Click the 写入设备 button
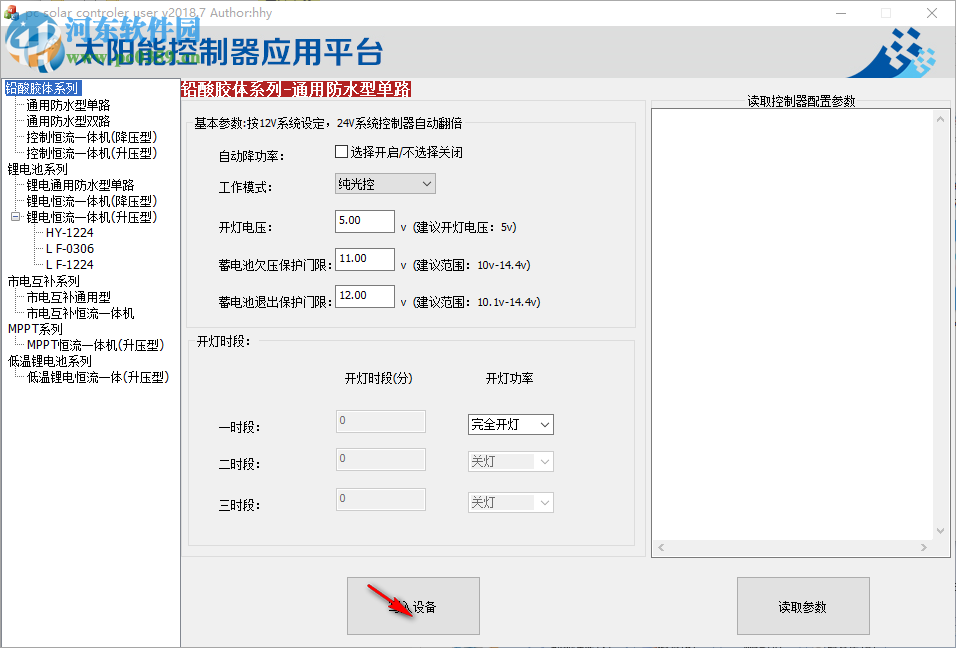The image size is (956, 648). coord(413,606)
